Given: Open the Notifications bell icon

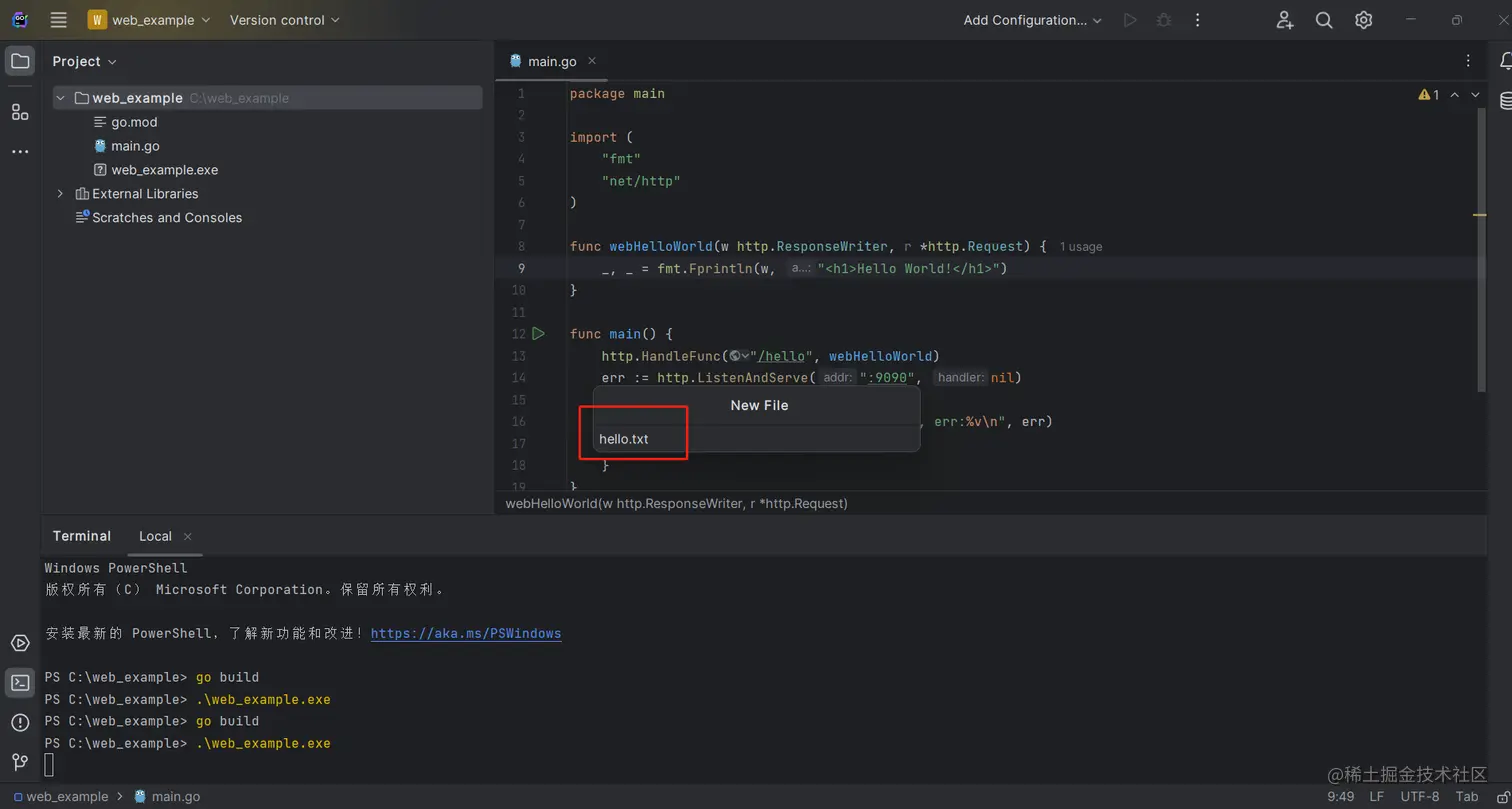Looking at the screenshot, I should pyautogui.click(x=1504, y=62).
